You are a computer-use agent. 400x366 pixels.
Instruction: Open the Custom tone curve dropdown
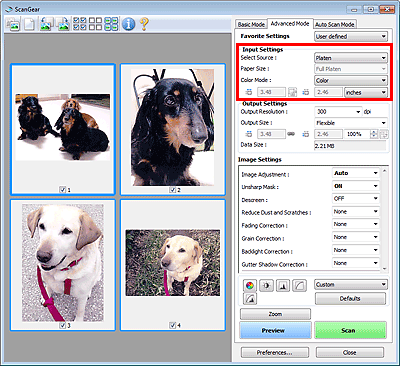point(351,285)
